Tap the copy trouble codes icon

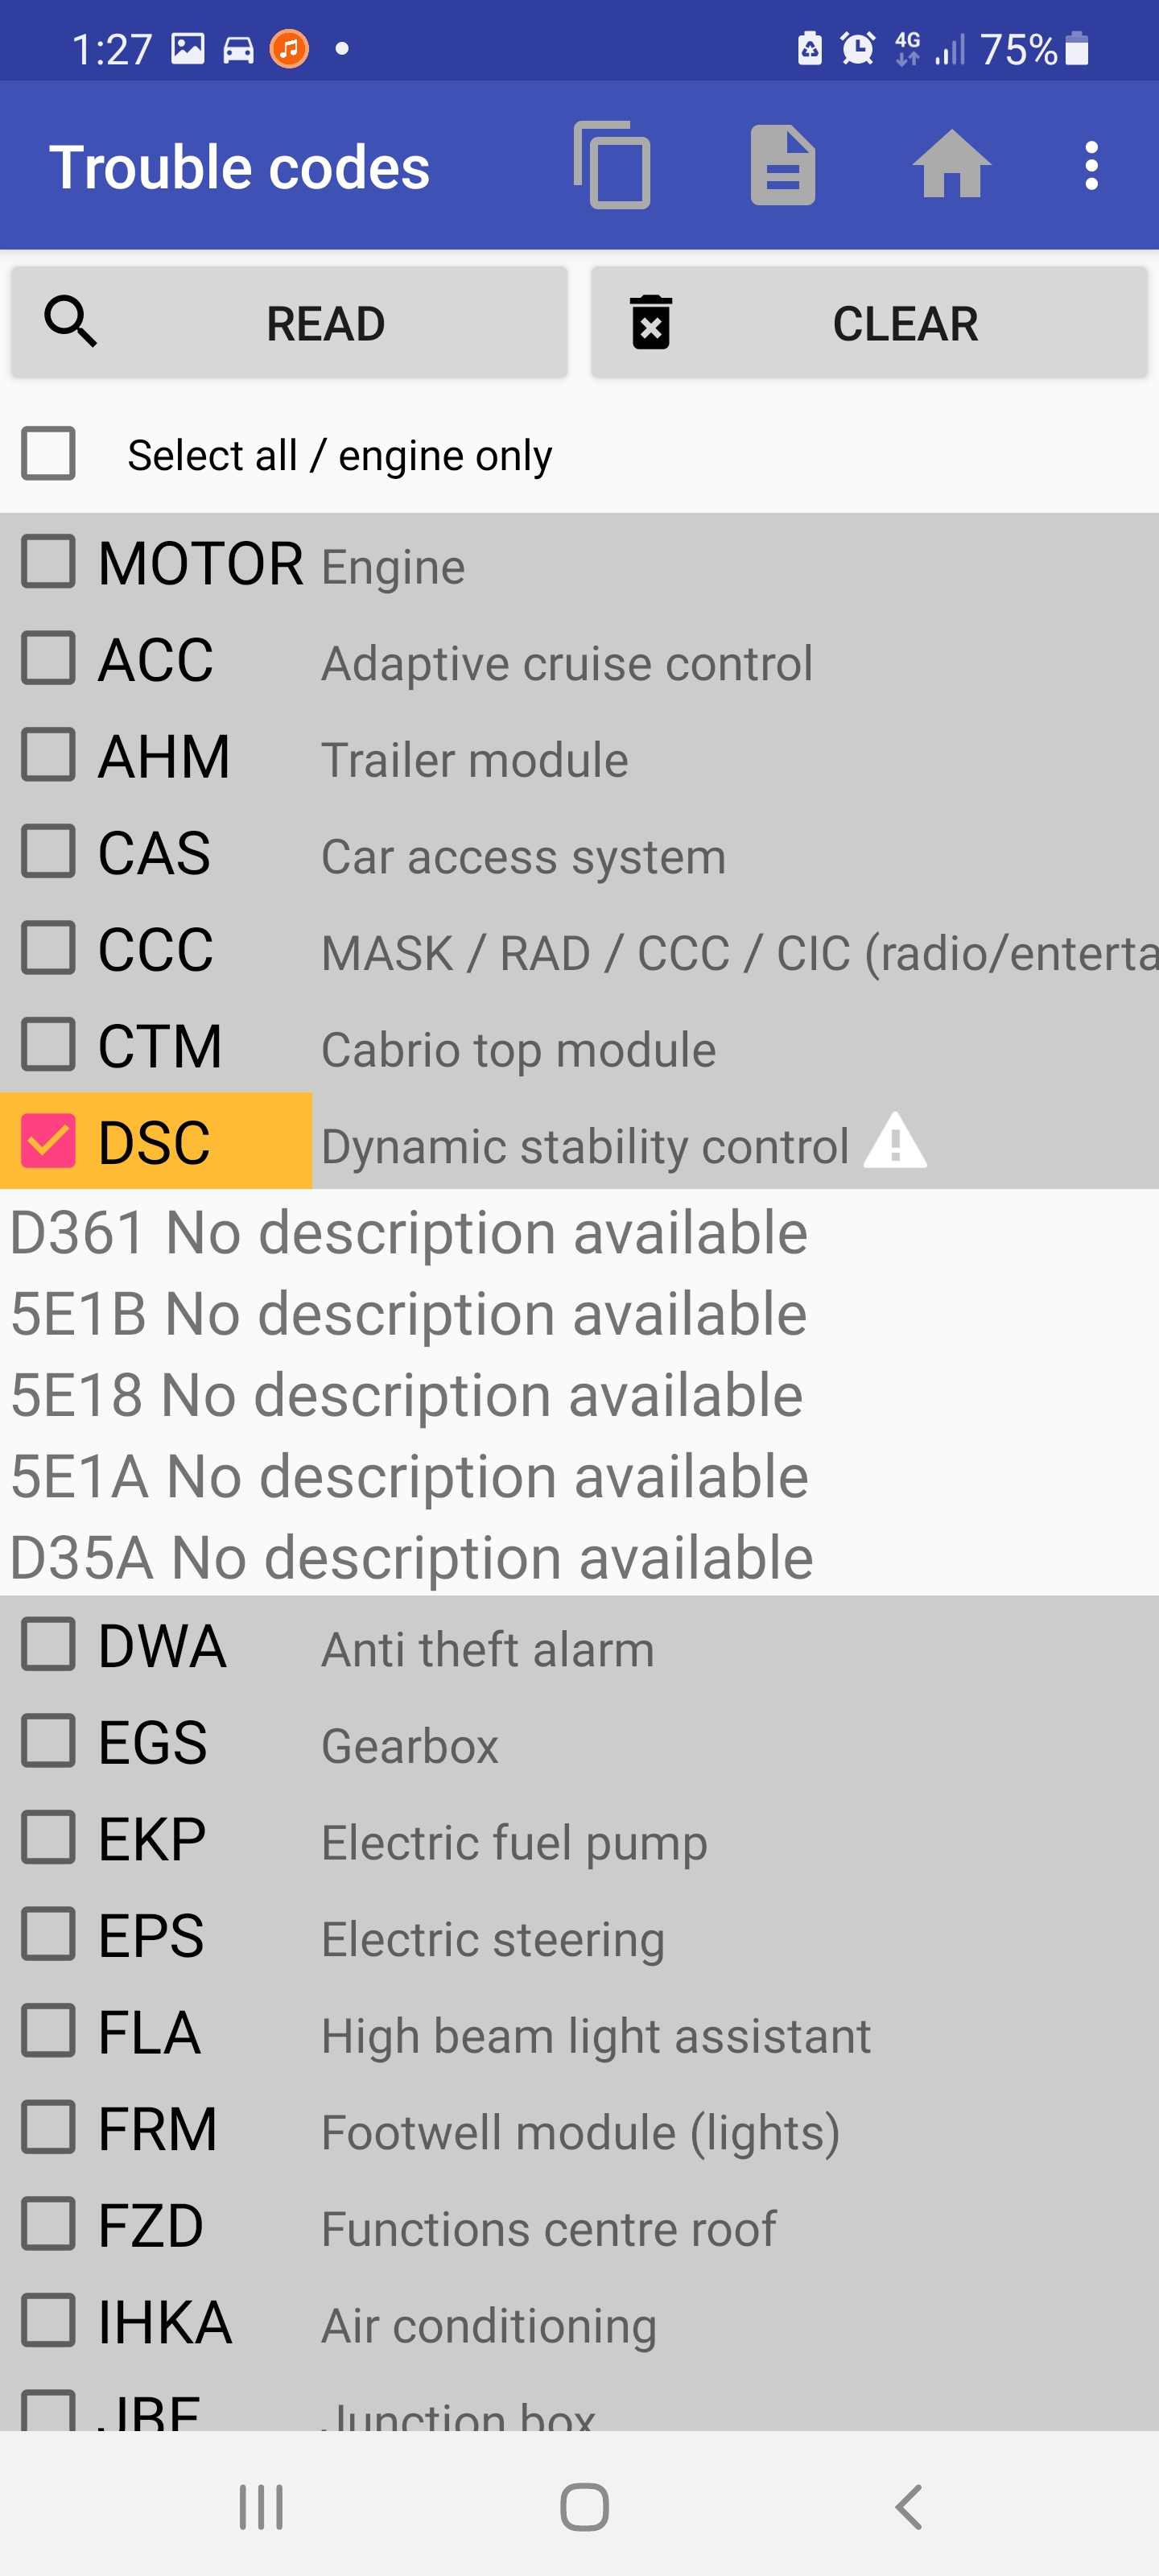[x=612, y=165]
